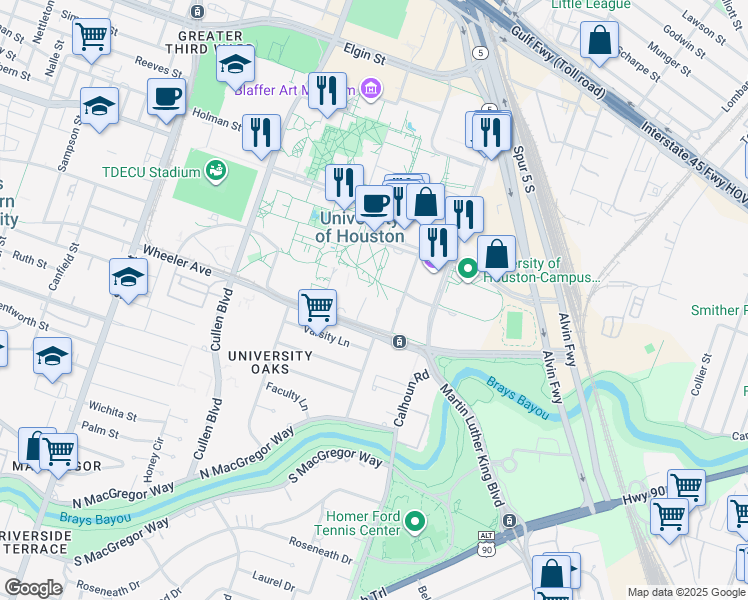Select the shopping bag marker beside the Houston-Campus pin

(x=497, y=255)
